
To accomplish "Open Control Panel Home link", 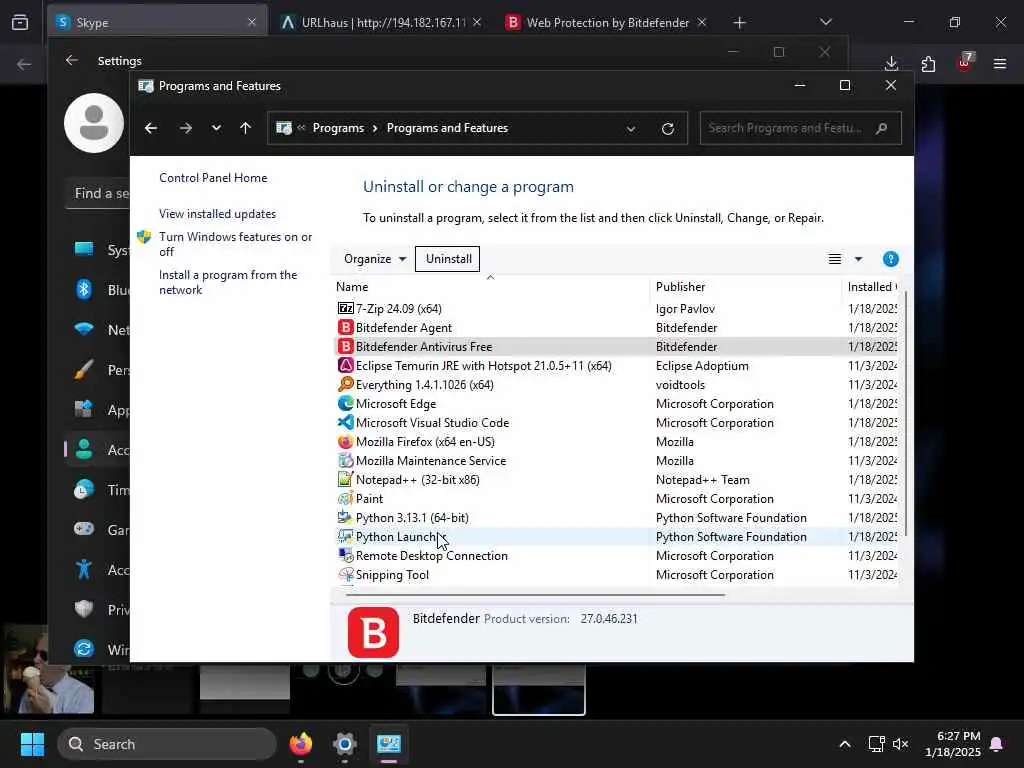I will tap(213, 178).
